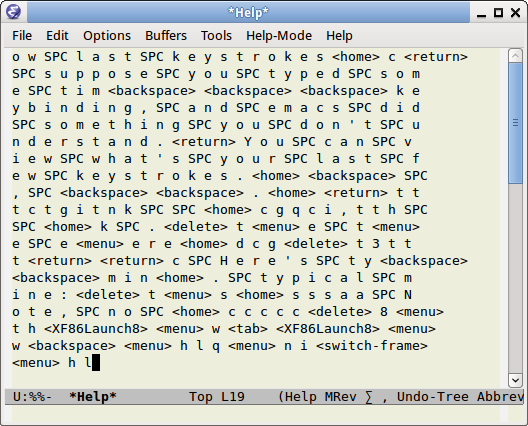Click the scrollbar trough below the thumb
528x426 pixels.
[x=515, y=278]
